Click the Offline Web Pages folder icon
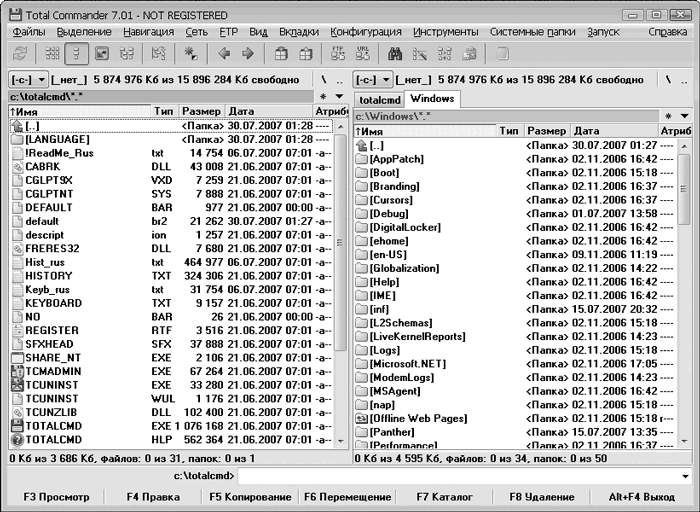The width and height of the screenshot is (700, 512). click(361, 419)
